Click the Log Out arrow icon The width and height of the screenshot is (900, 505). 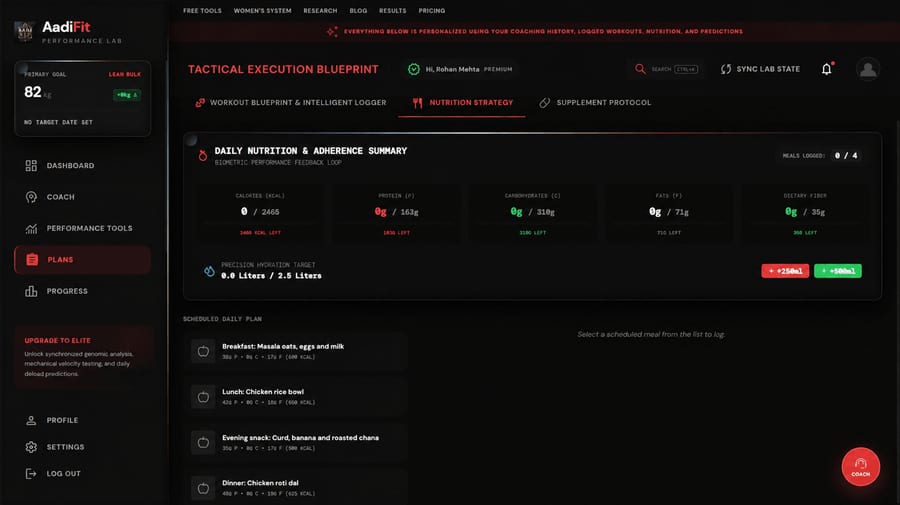point(31,473)
